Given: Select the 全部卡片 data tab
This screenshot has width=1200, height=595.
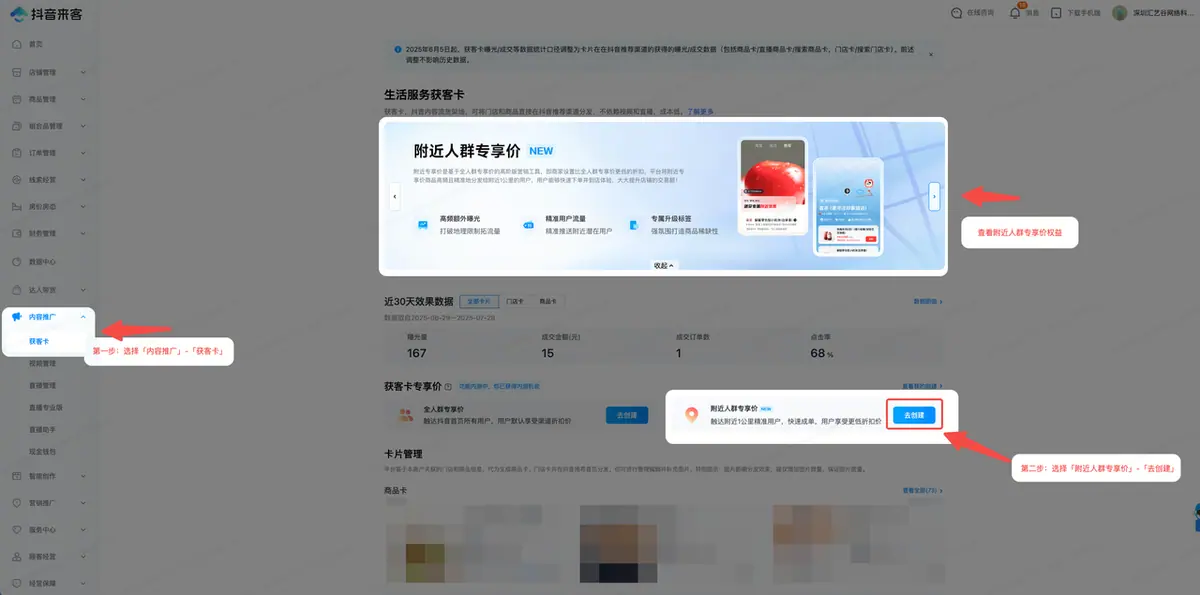Looking at the screenshot, I should click(480, 301).
